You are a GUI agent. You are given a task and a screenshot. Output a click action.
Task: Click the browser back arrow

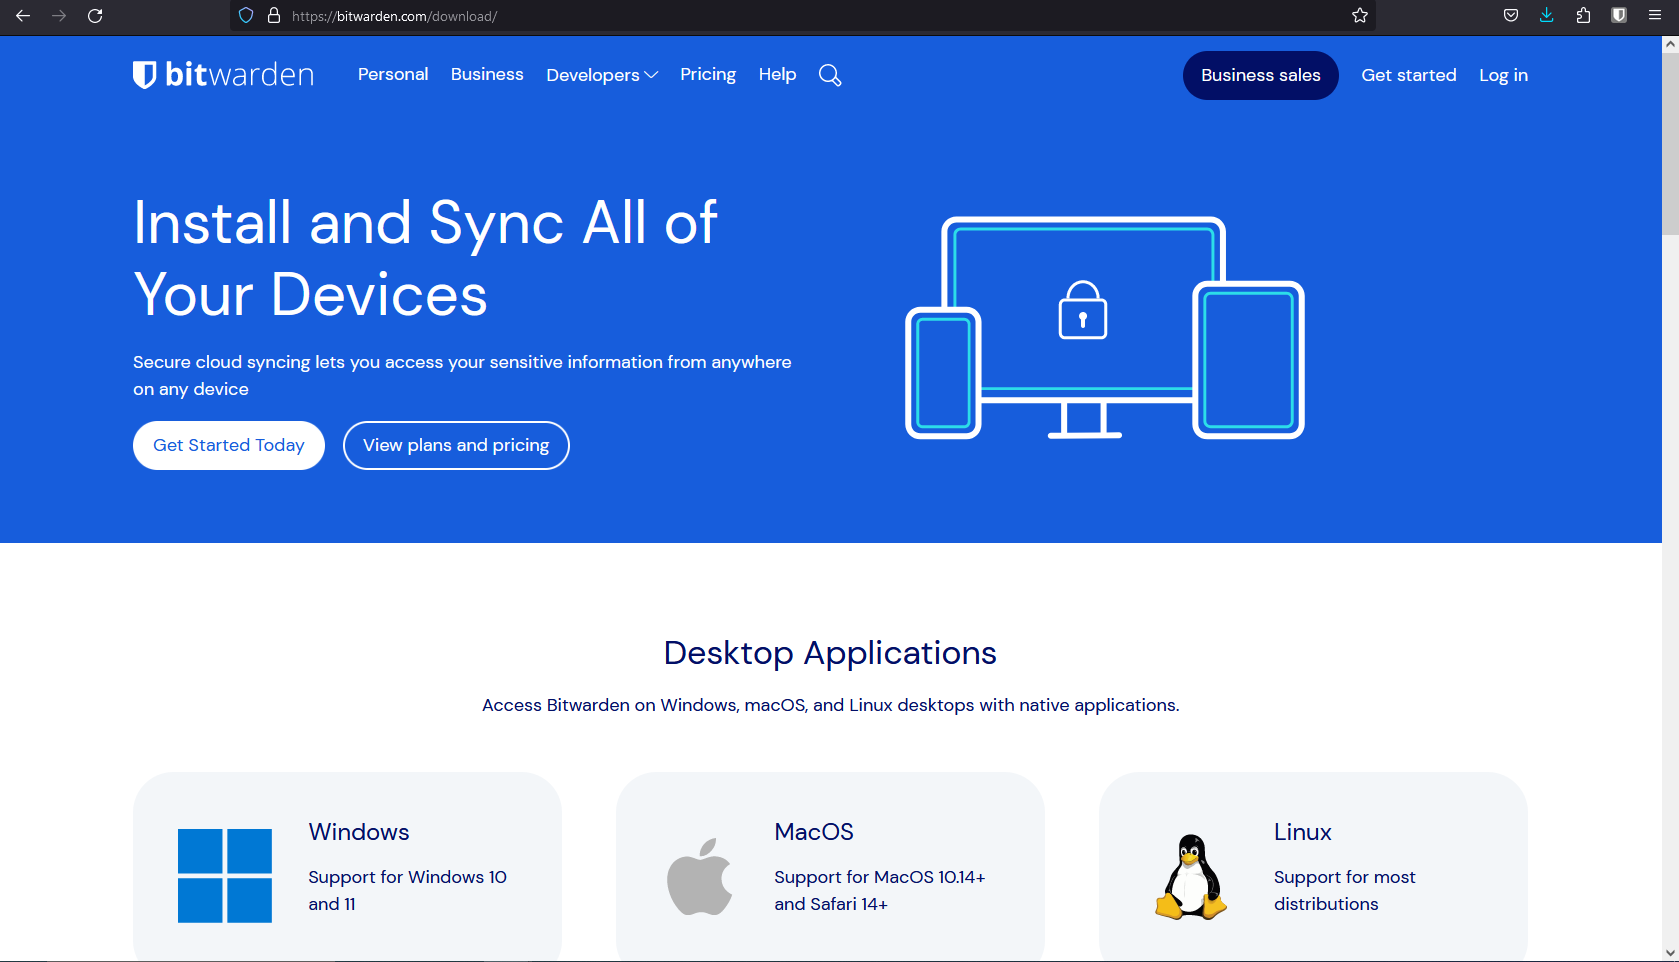click(x=23, y=16)
